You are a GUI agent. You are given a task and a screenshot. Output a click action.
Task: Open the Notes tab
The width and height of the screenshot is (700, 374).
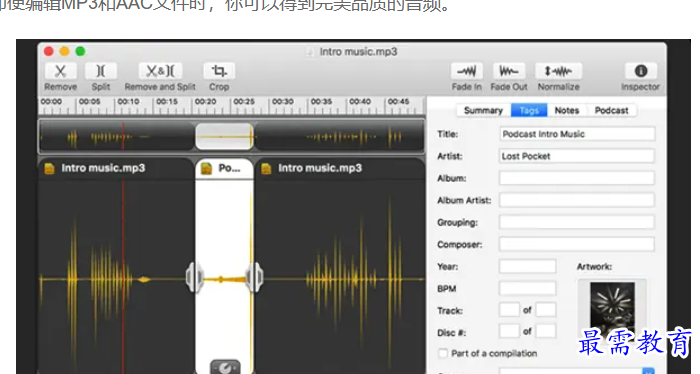567,110
